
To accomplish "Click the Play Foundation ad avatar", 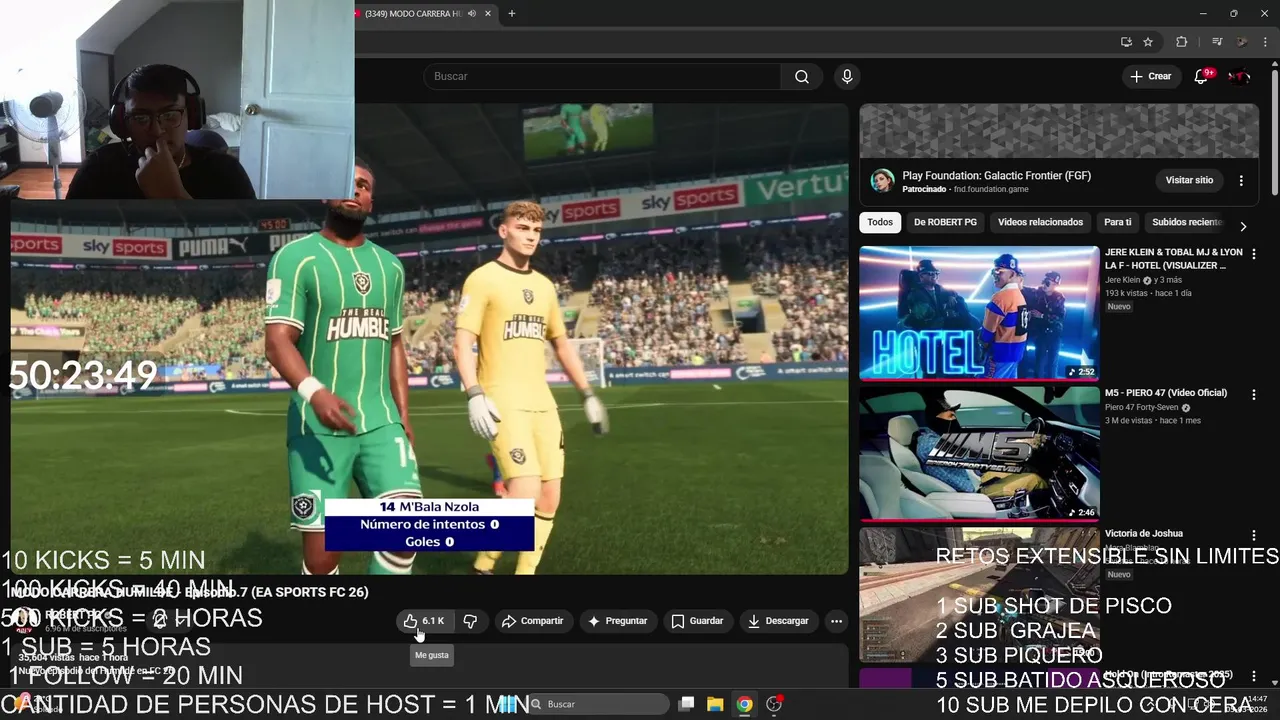I will coord(882,180).
